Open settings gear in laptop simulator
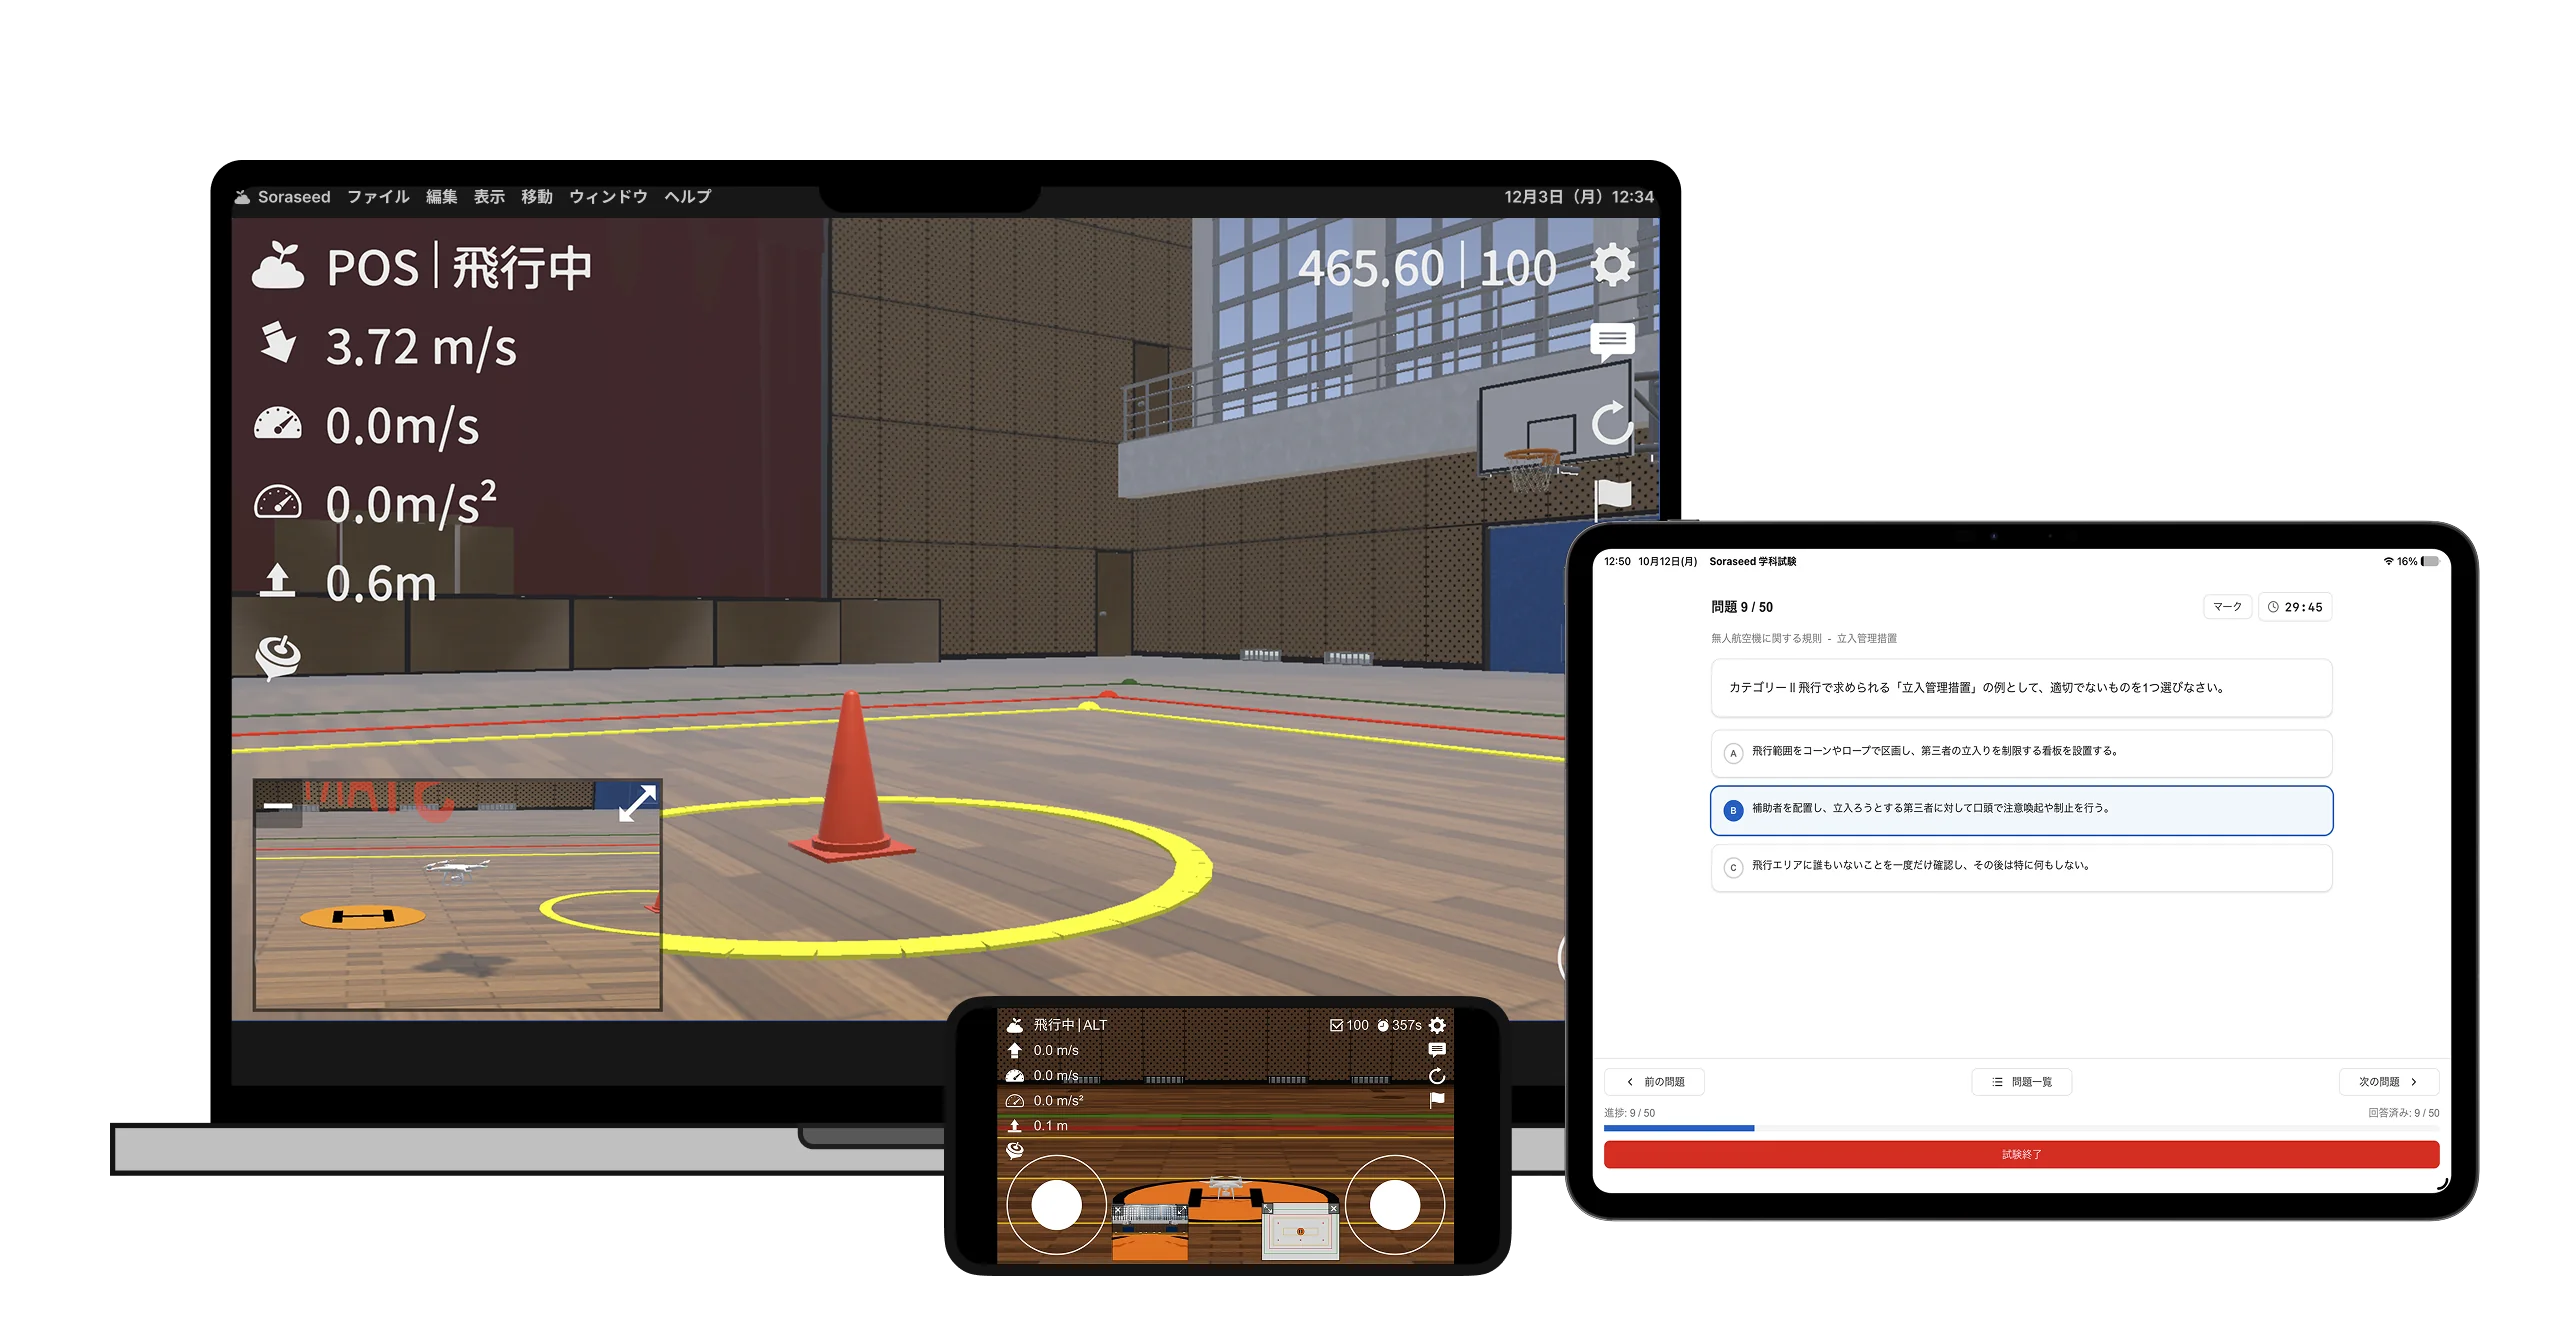Viewport: 2560px width, 1320px height. pyautogui.click(x=1612, y=265)
